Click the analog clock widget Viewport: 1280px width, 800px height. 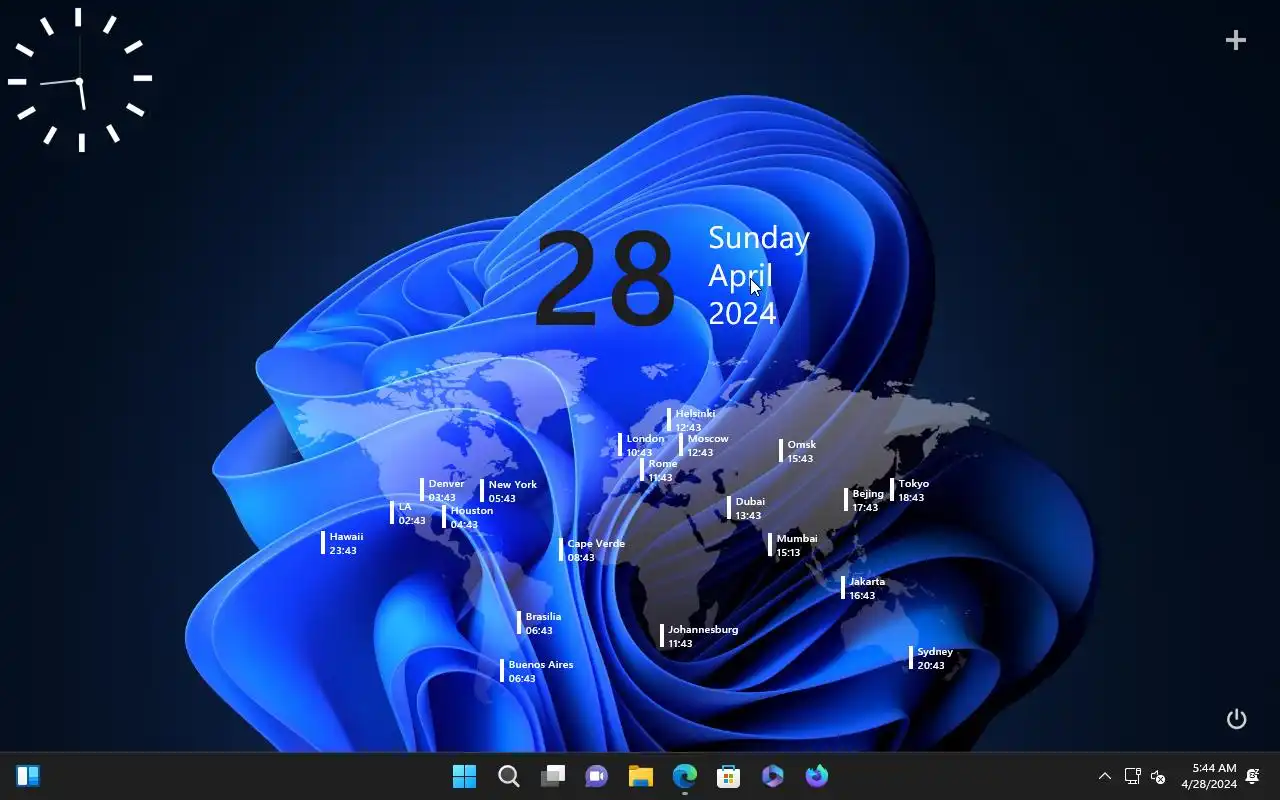pyautogui.click(x=80, y=80)
